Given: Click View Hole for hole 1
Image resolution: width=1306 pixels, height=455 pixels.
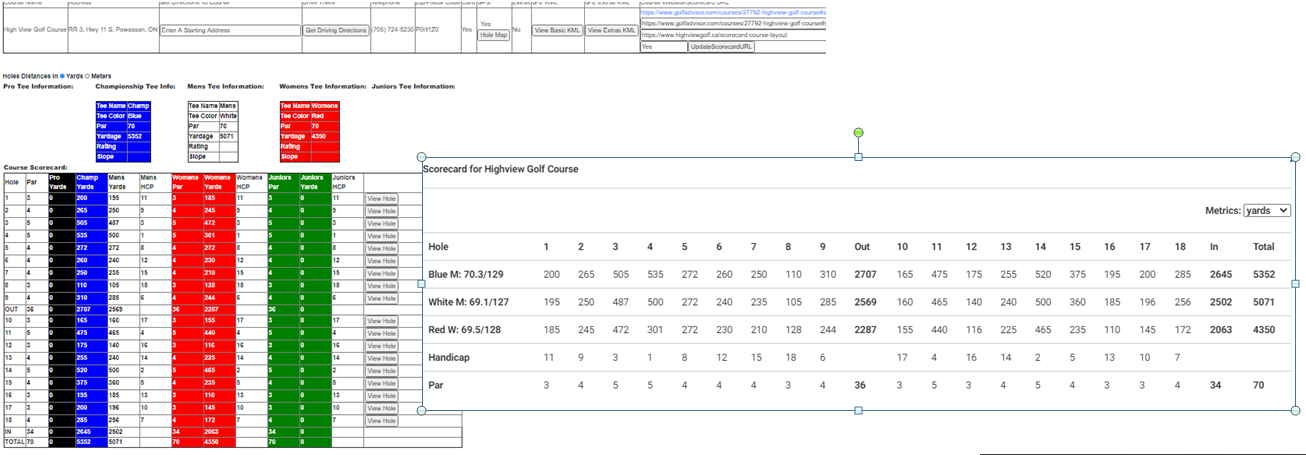Looking at the screenshot, I should (382, 199).
